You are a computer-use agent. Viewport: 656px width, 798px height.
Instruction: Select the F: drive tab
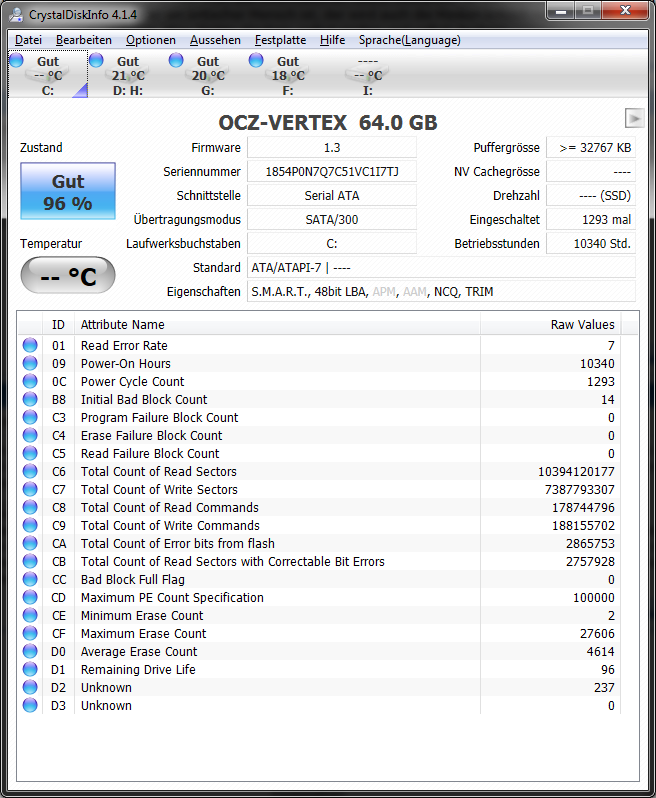tap(288, 75)
